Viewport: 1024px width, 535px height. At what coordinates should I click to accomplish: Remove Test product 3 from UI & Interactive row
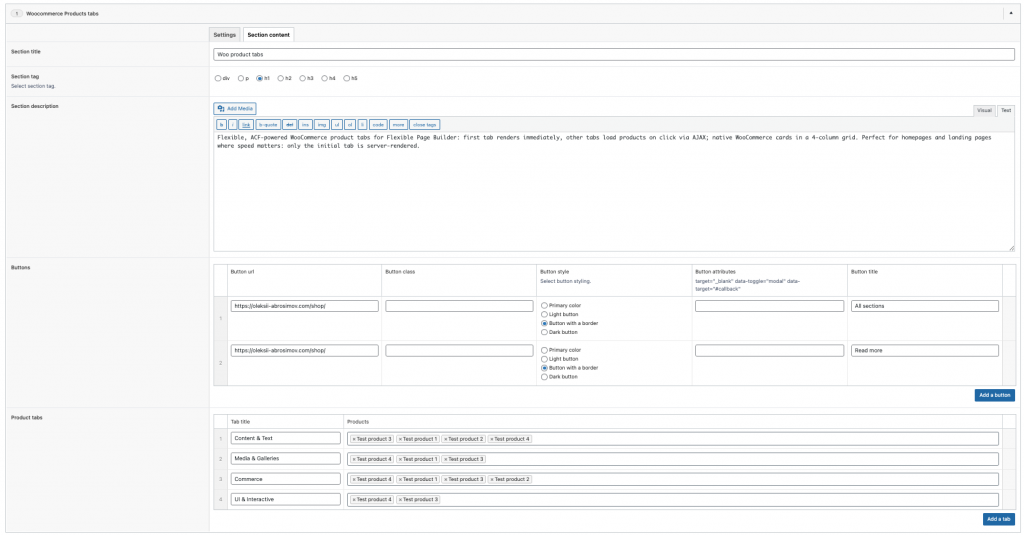(400, 500)
